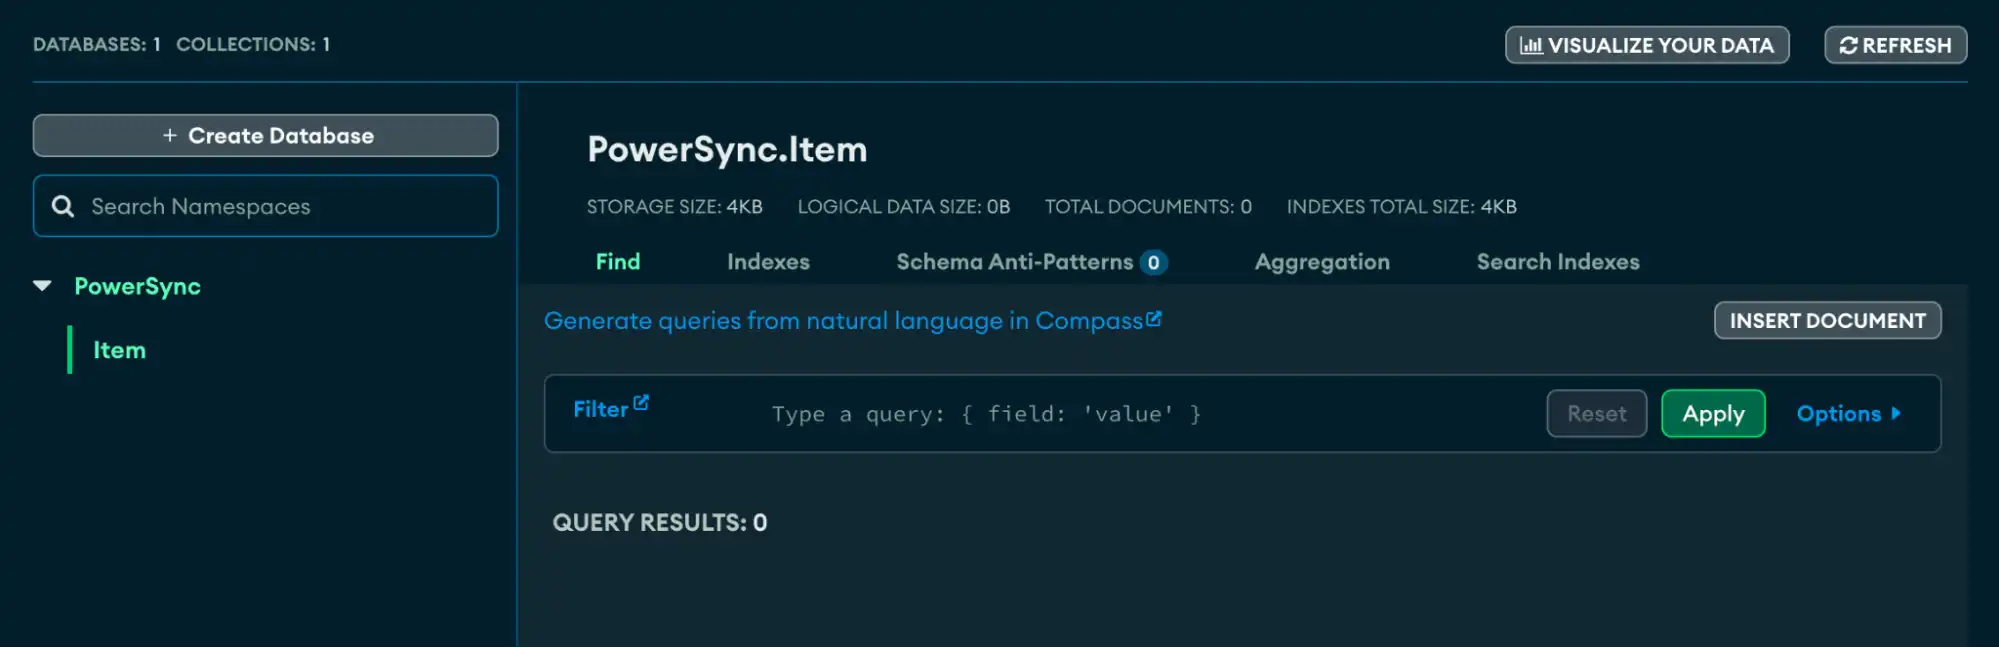Click the Insert Document button
Image resolution: width=1999 pixels, height=648 pixels.
tap(1826, 320)
